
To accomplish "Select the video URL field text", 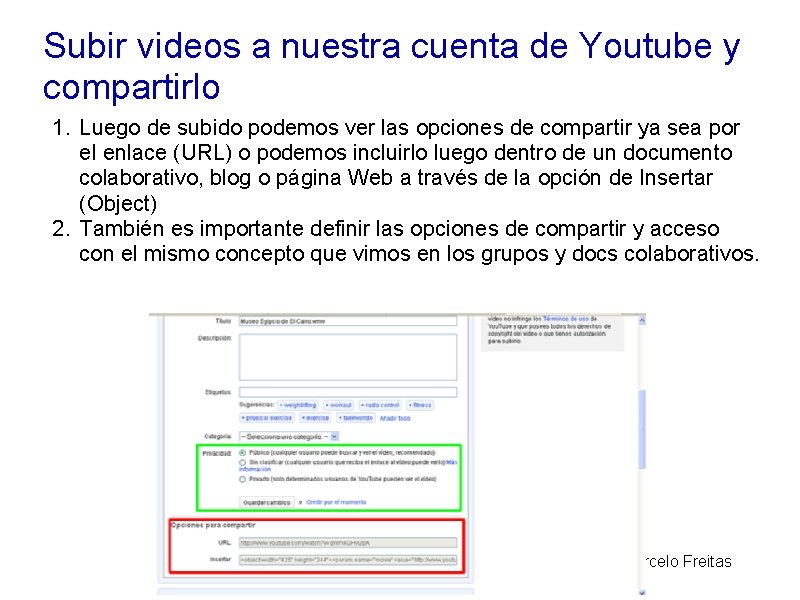I will [348, 542].
